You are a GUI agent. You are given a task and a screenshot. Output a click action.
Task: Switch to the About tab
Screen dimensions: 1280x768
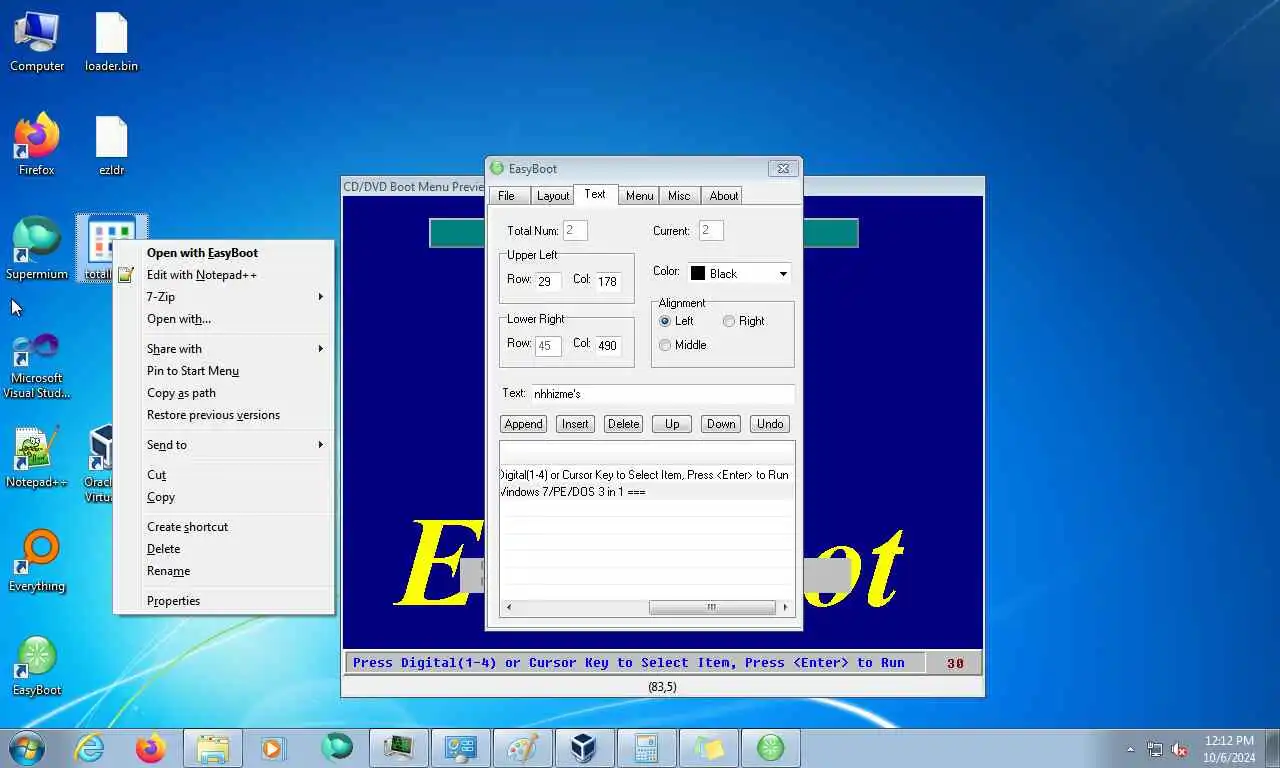724,196
